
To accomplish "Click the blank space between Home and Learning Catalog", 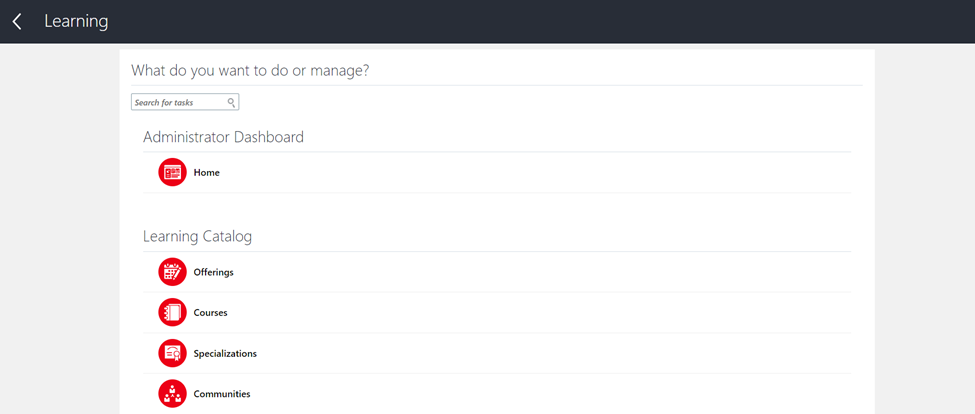I will pos(497,209).
